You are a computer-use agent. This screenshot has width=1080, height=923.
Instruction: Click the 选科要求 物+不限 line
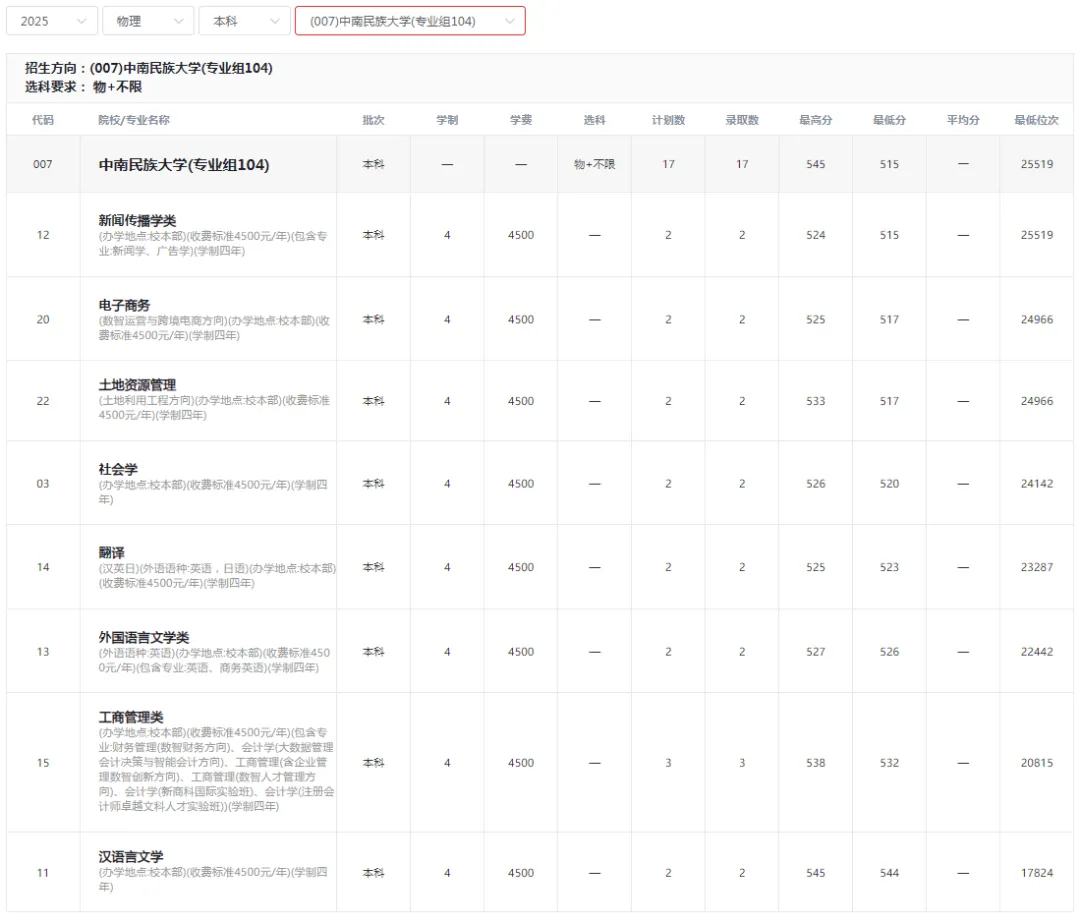[x=83, y=86]
